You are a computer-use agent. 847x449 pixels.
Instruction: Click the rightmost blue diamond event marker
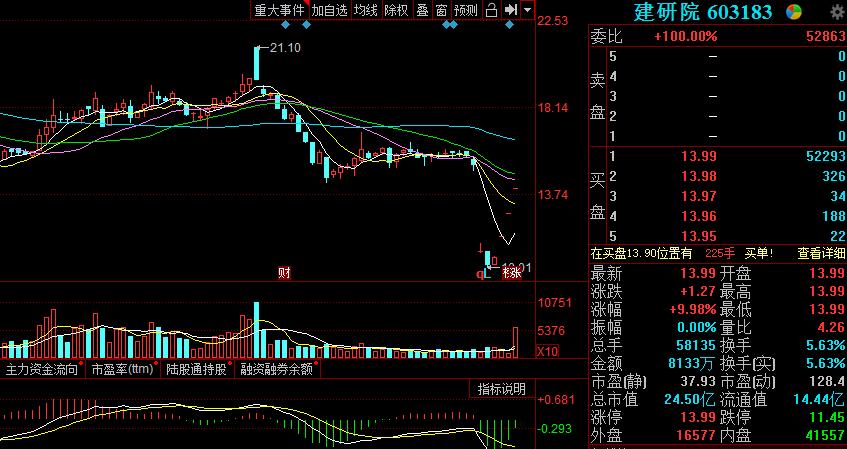(509, 24)
